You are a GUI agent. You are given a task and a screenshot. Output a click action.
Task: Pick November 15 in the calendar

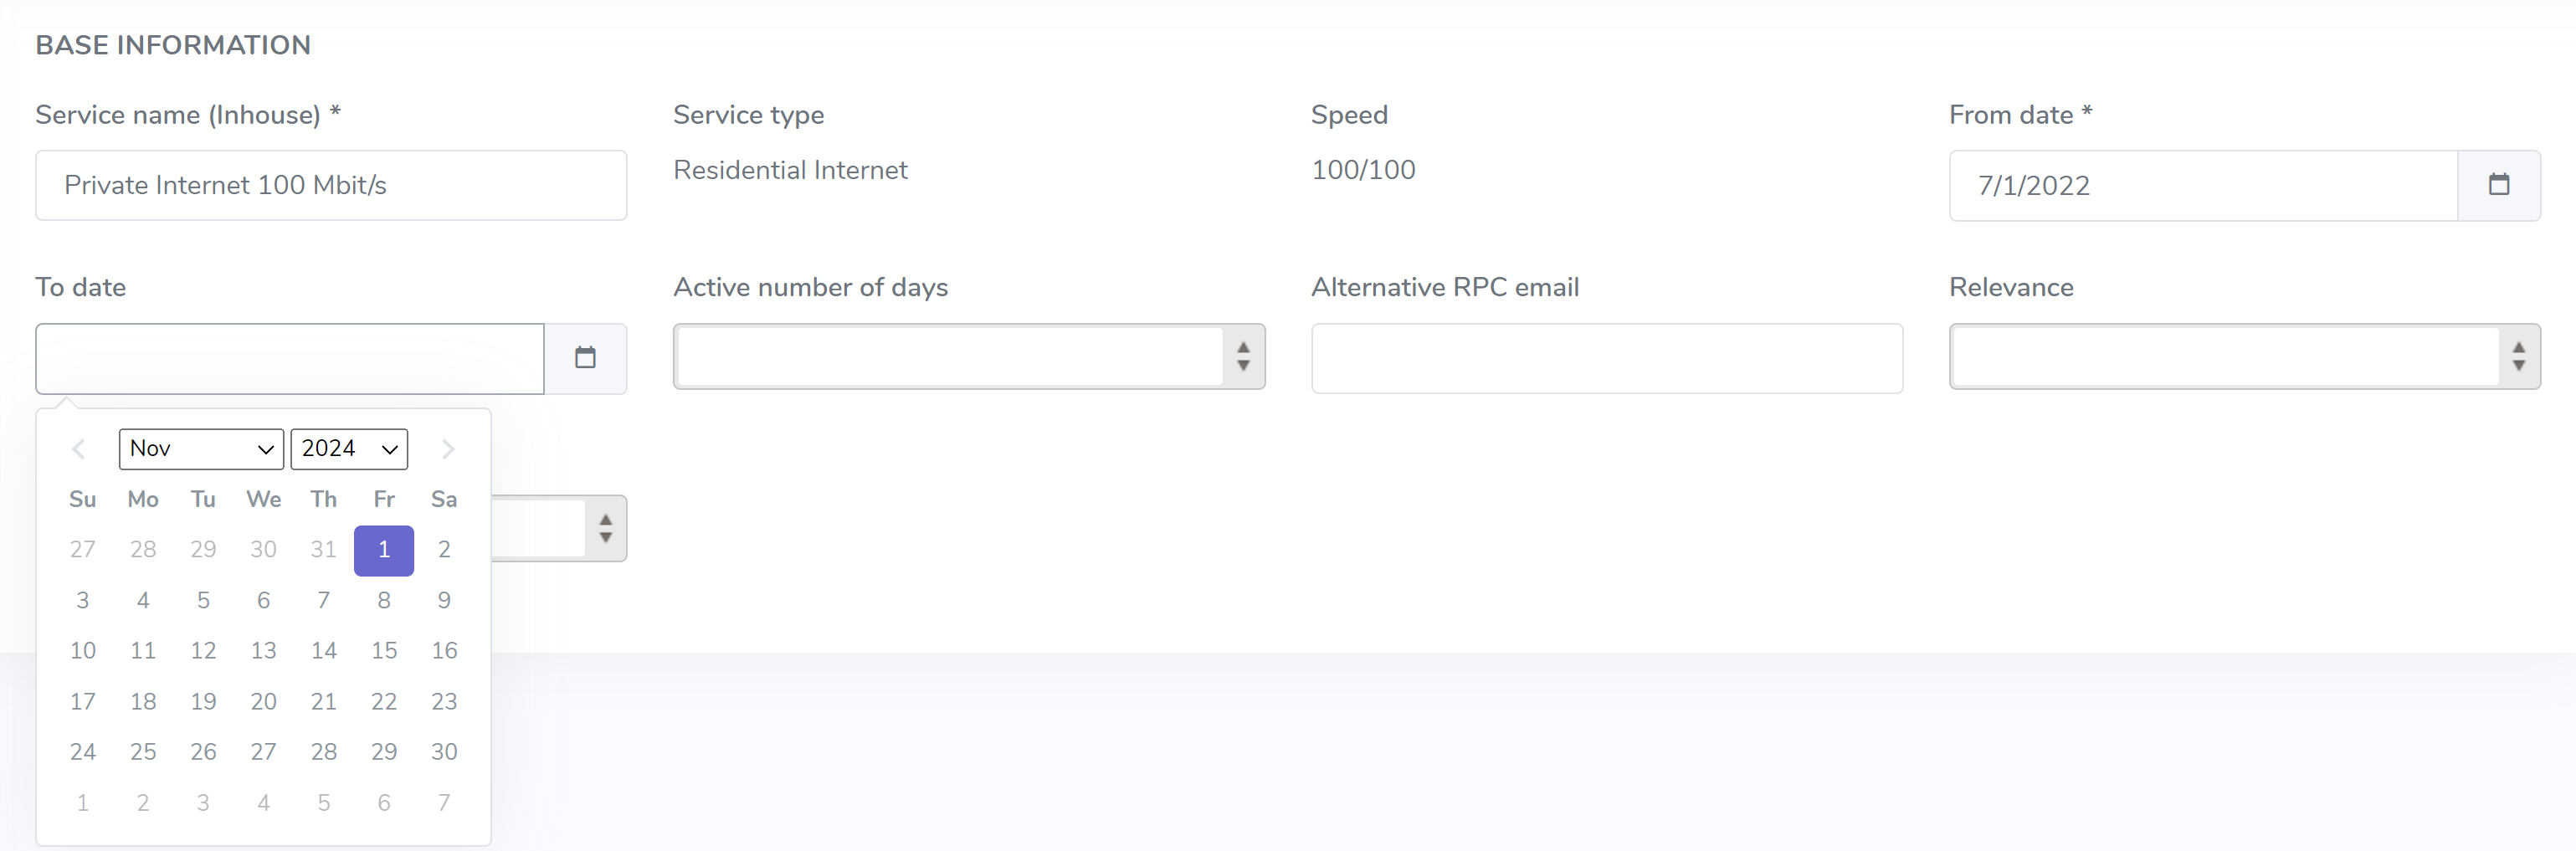tap(384, 651)
